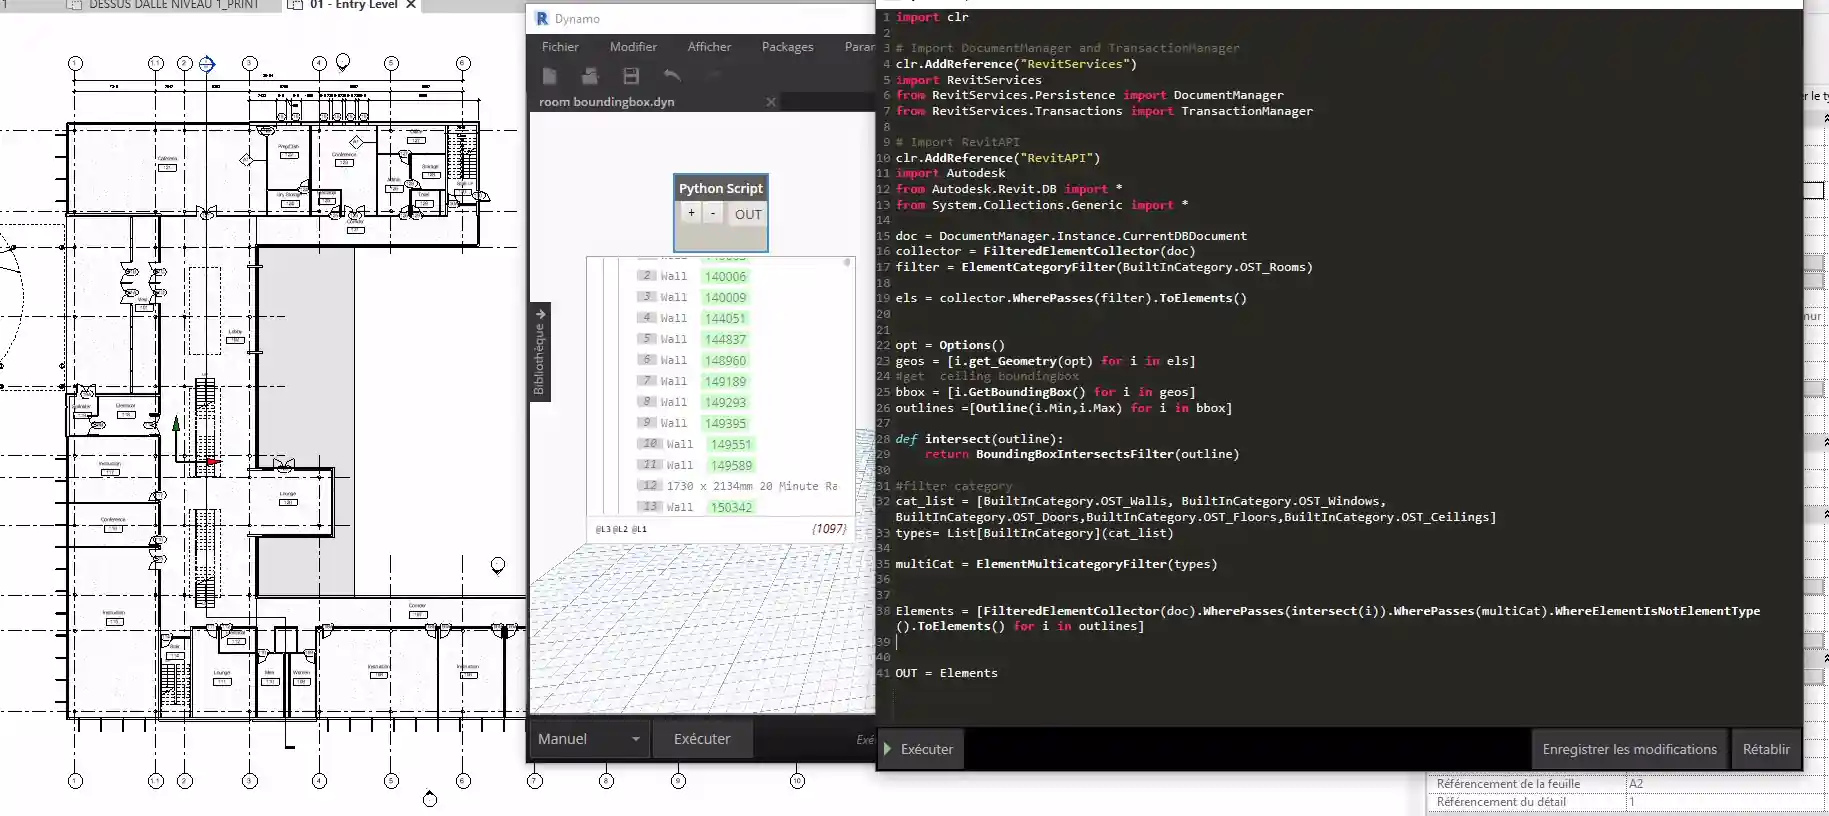Click Enregistrer les modifications button
Image resolution: width=1829 pixels, height=816 pixels.
tap(1629, 749)
